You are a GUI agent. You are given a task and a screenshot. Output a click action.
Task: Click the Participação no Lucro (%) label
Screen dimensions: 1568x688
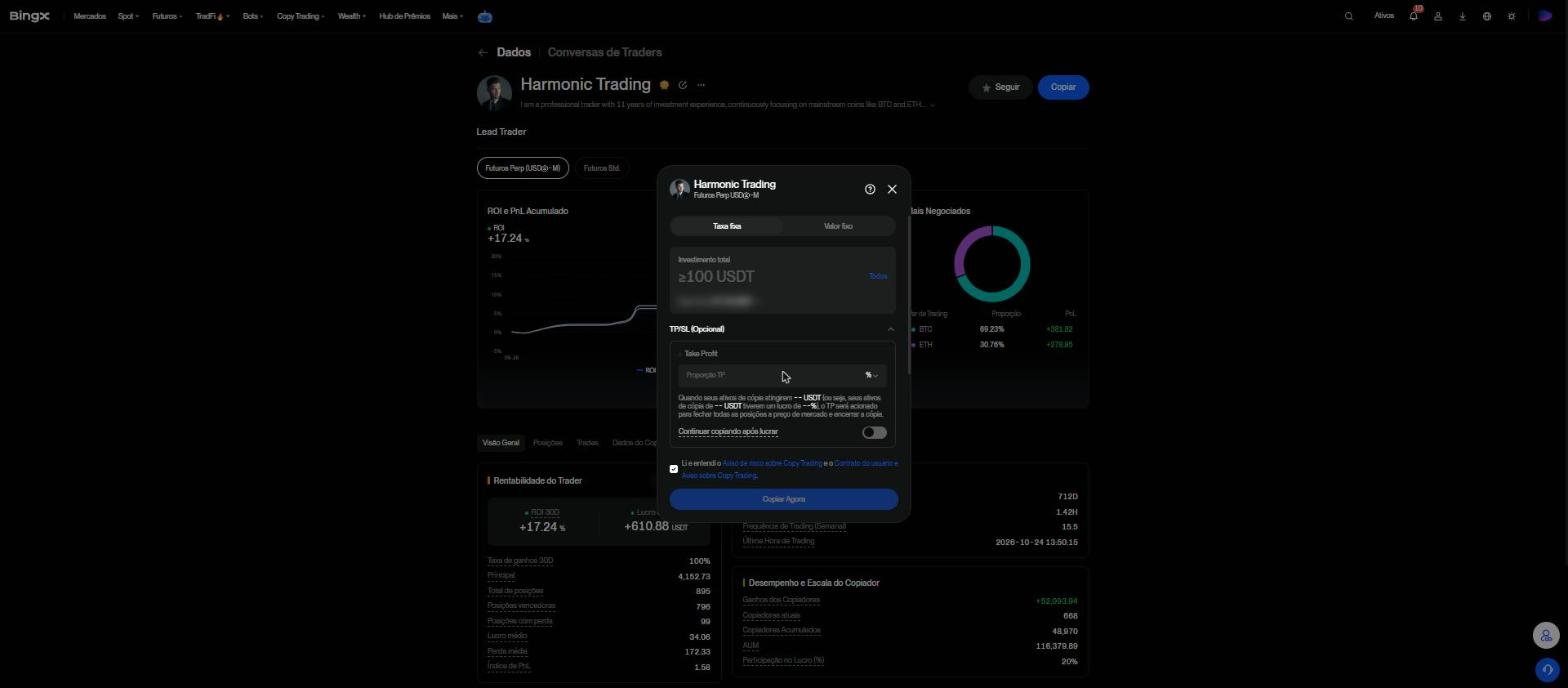coord(783,660)
